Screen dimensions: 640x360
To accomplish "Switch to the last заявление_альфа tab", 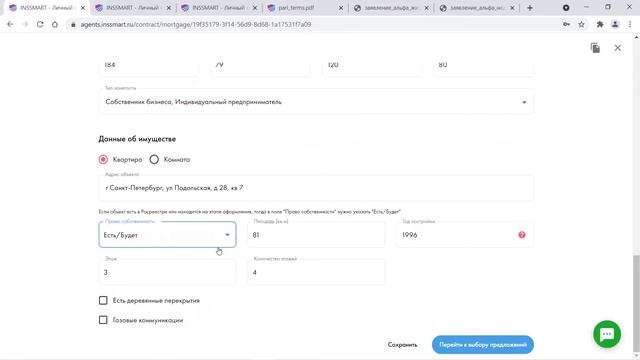I will [x=476, y=8].
